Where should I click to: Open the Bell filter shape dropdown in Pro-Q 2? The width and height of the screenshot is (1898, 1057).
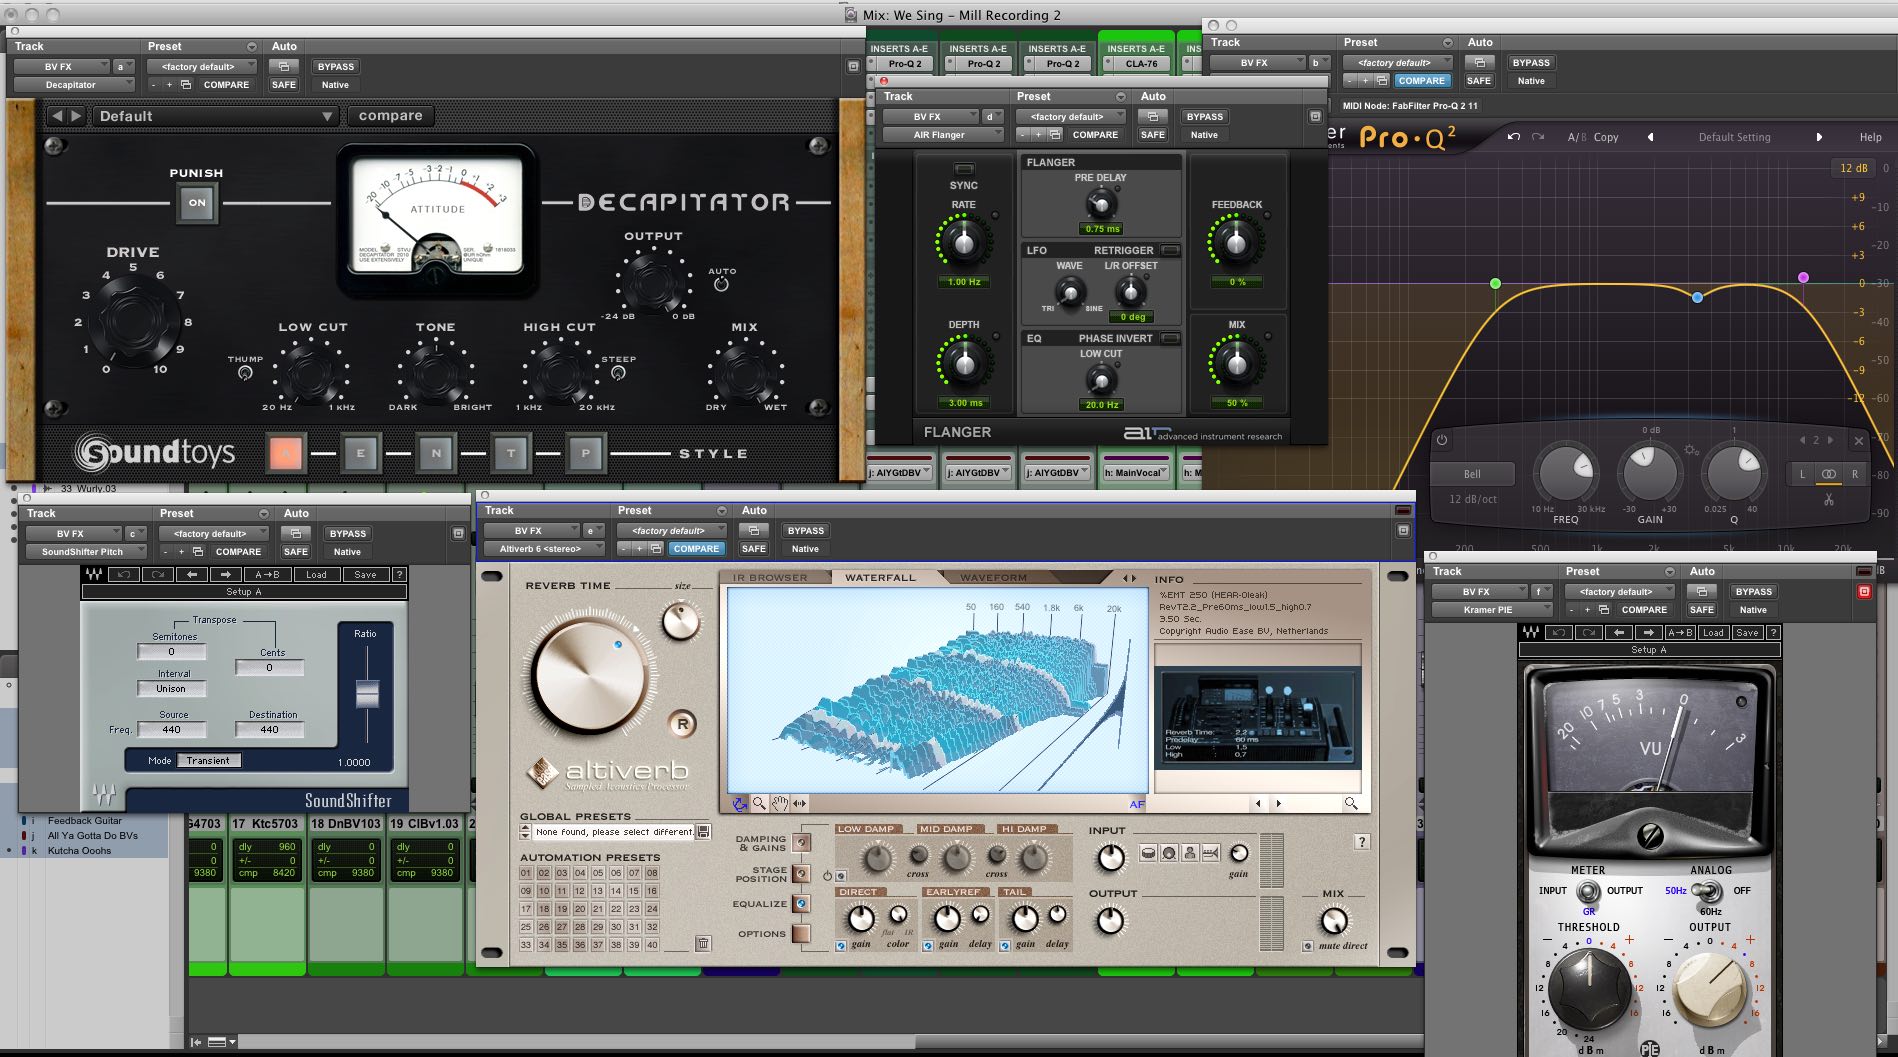[1473, 474]
